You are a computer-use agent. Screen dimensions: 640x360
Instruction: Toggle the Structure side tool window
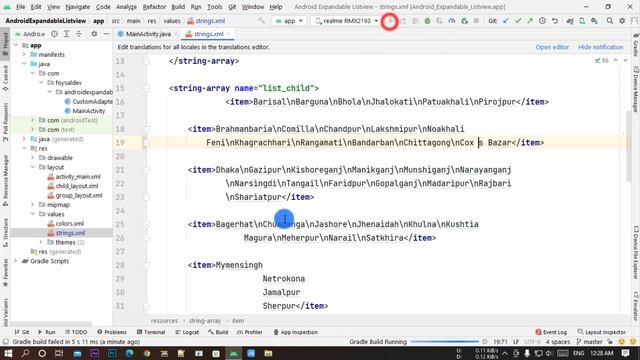click(x=5, y=233)
